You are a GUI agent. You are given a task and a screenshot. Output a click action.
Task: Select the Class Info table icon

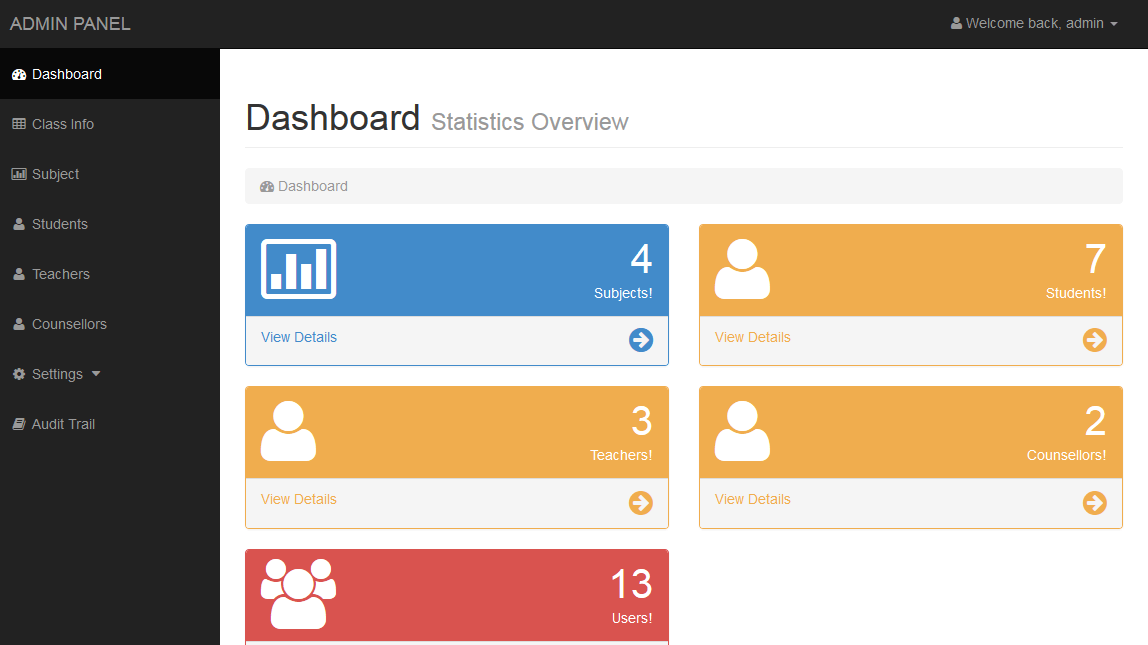[18, 123]
